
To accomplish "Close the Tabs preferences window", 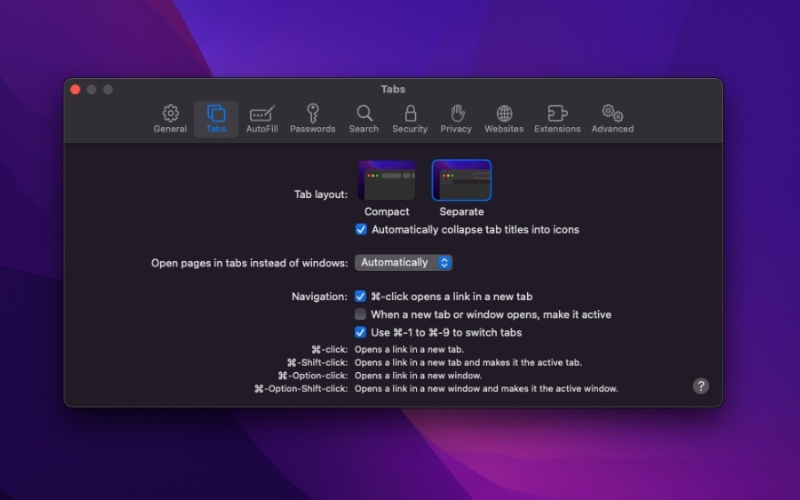I will click(75, 90).
